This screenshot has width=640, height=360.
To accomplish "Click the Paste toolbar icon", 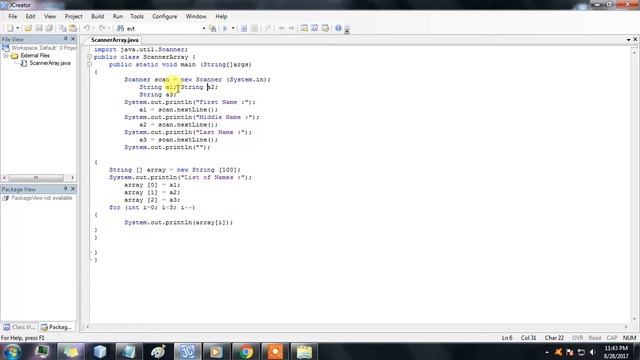I will pos(73,28).
